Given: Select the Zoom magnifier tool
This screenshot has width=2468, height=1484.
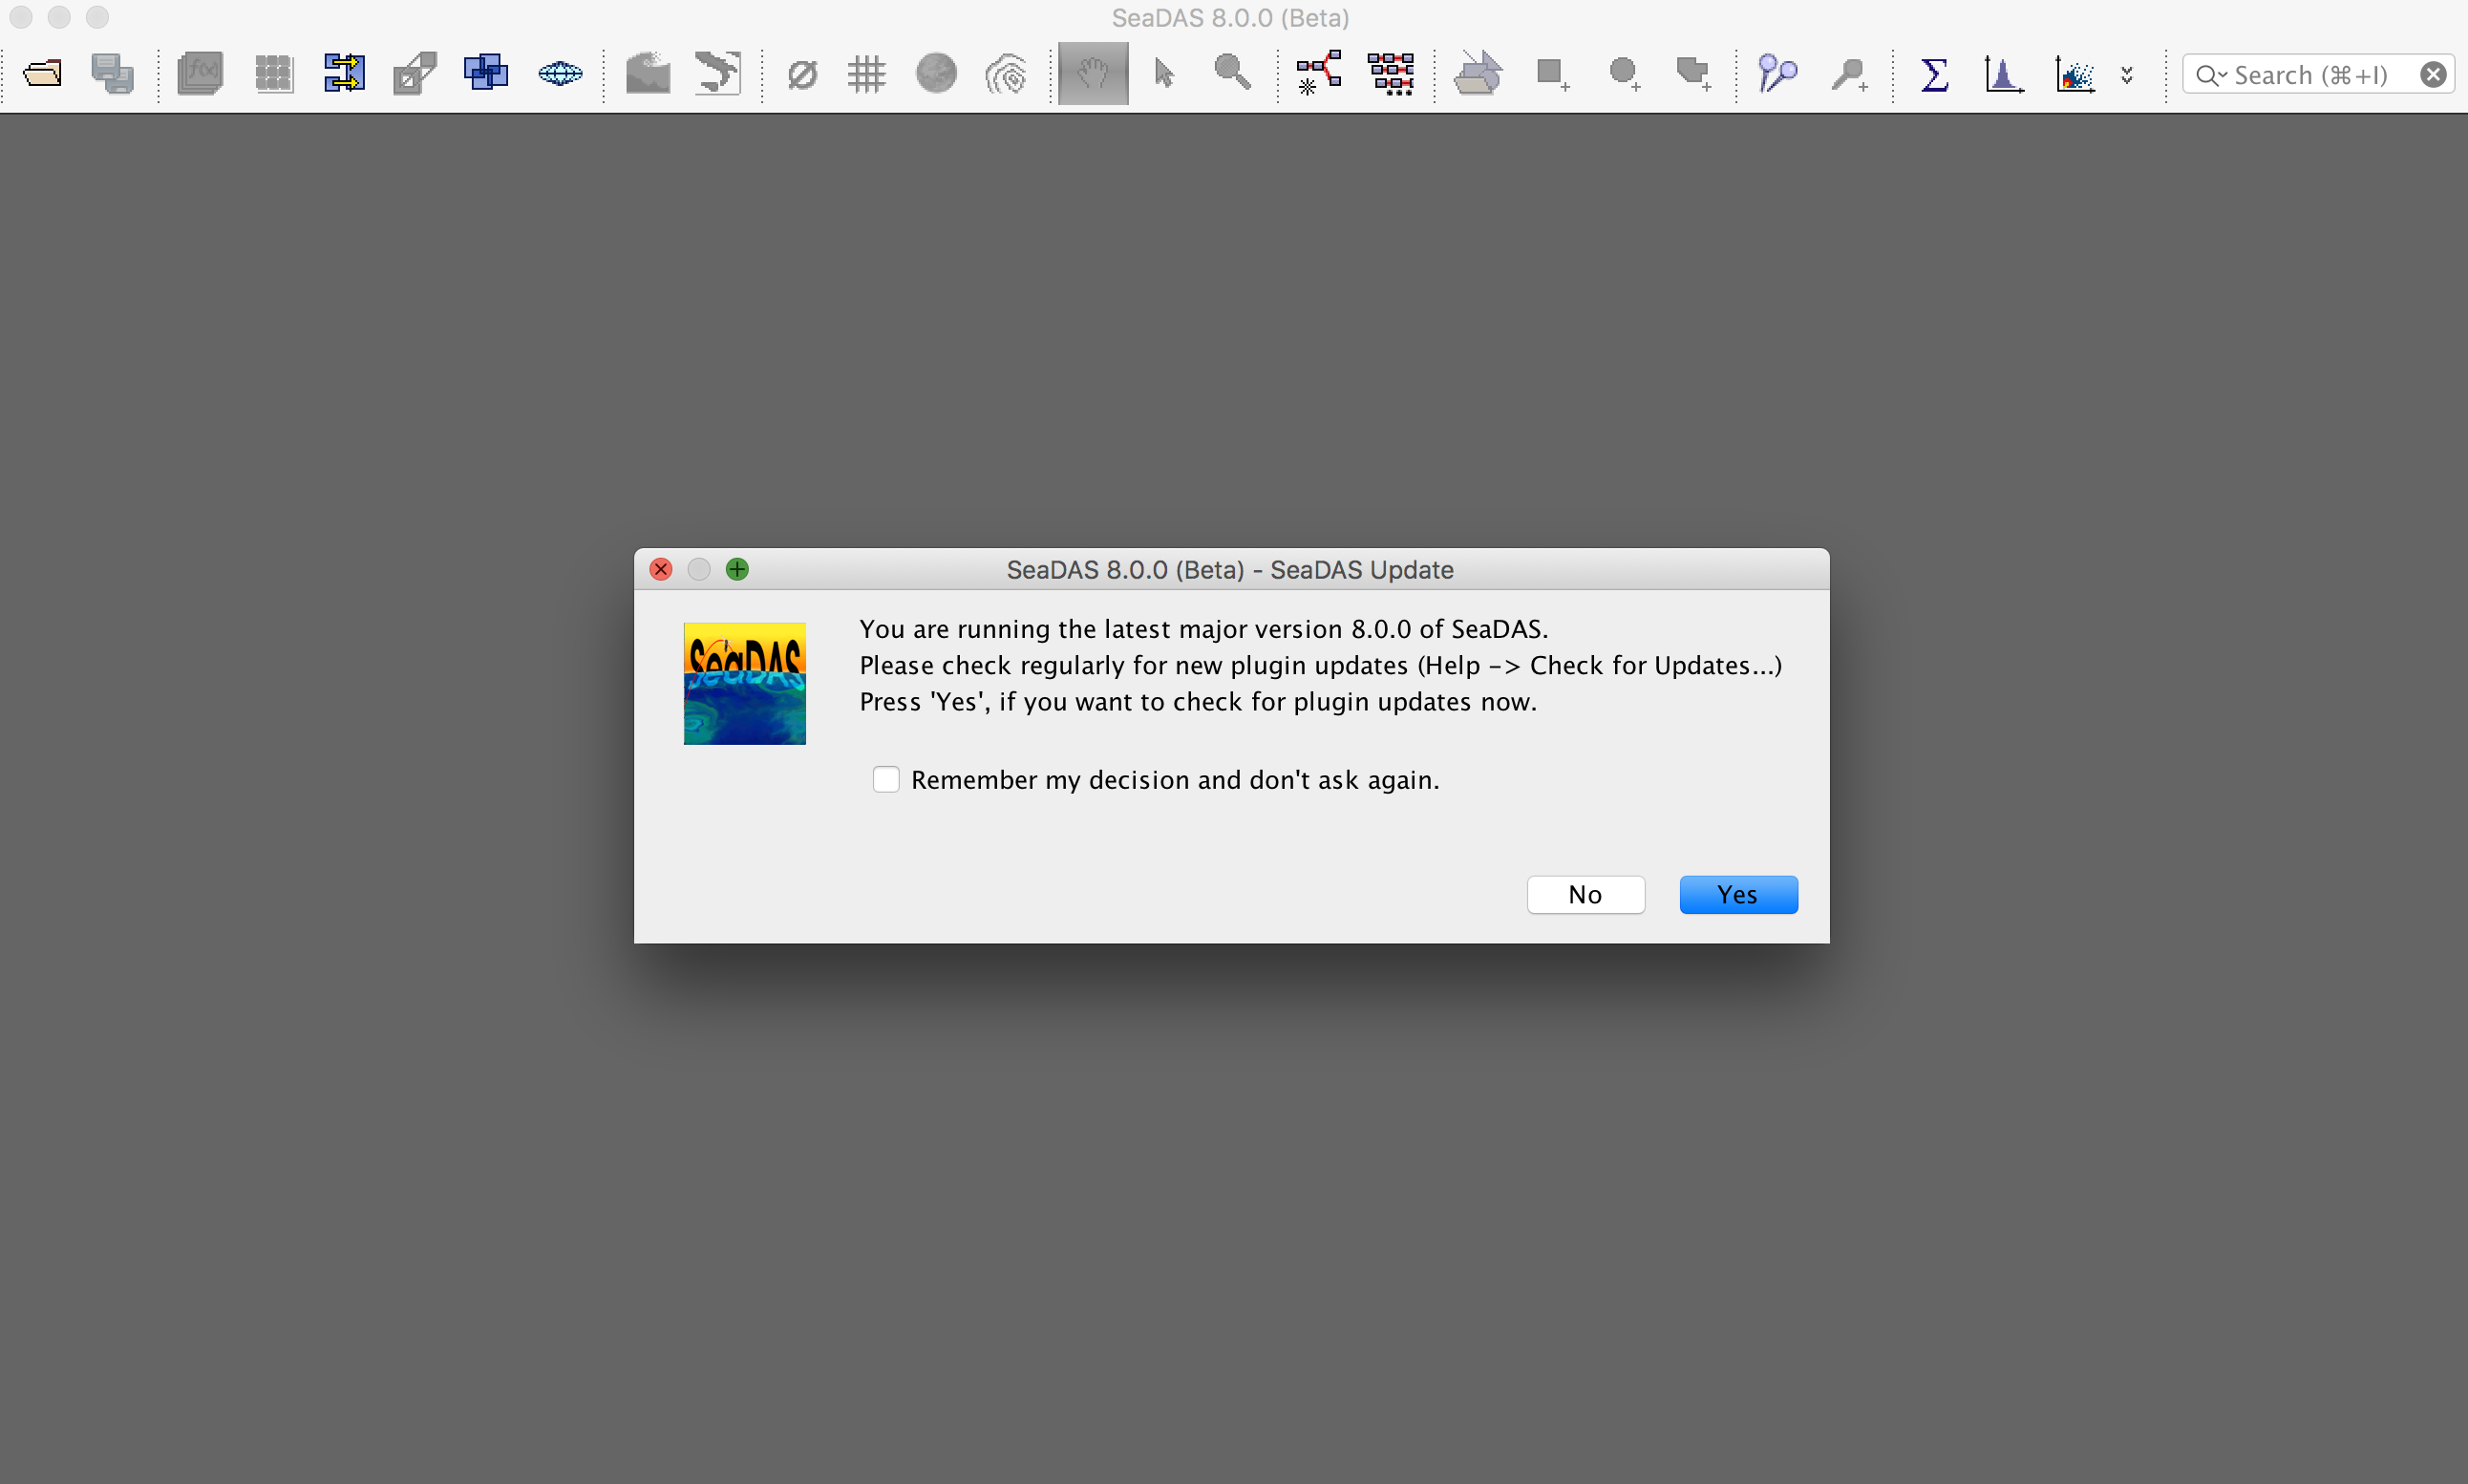Looking at the screenshot, I should point(1232,72).
